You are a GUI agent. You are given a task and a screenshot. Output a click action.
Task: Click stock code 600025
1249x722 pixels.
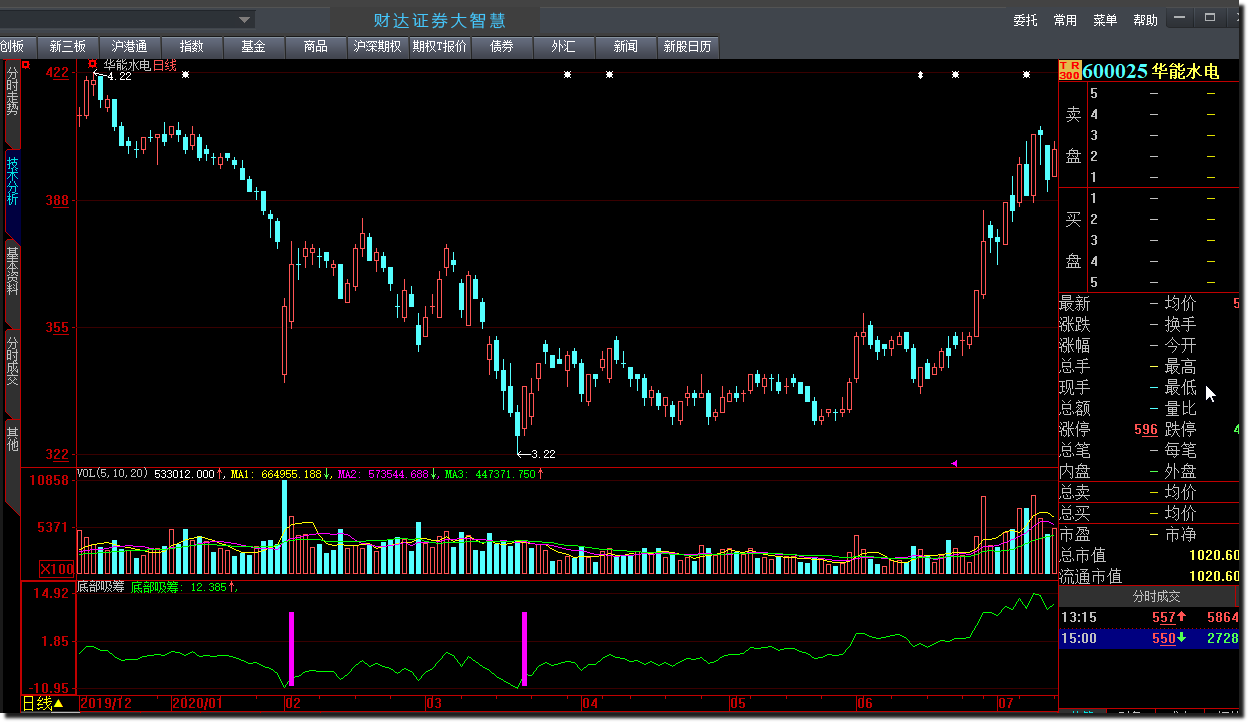tap(1115, 71)
